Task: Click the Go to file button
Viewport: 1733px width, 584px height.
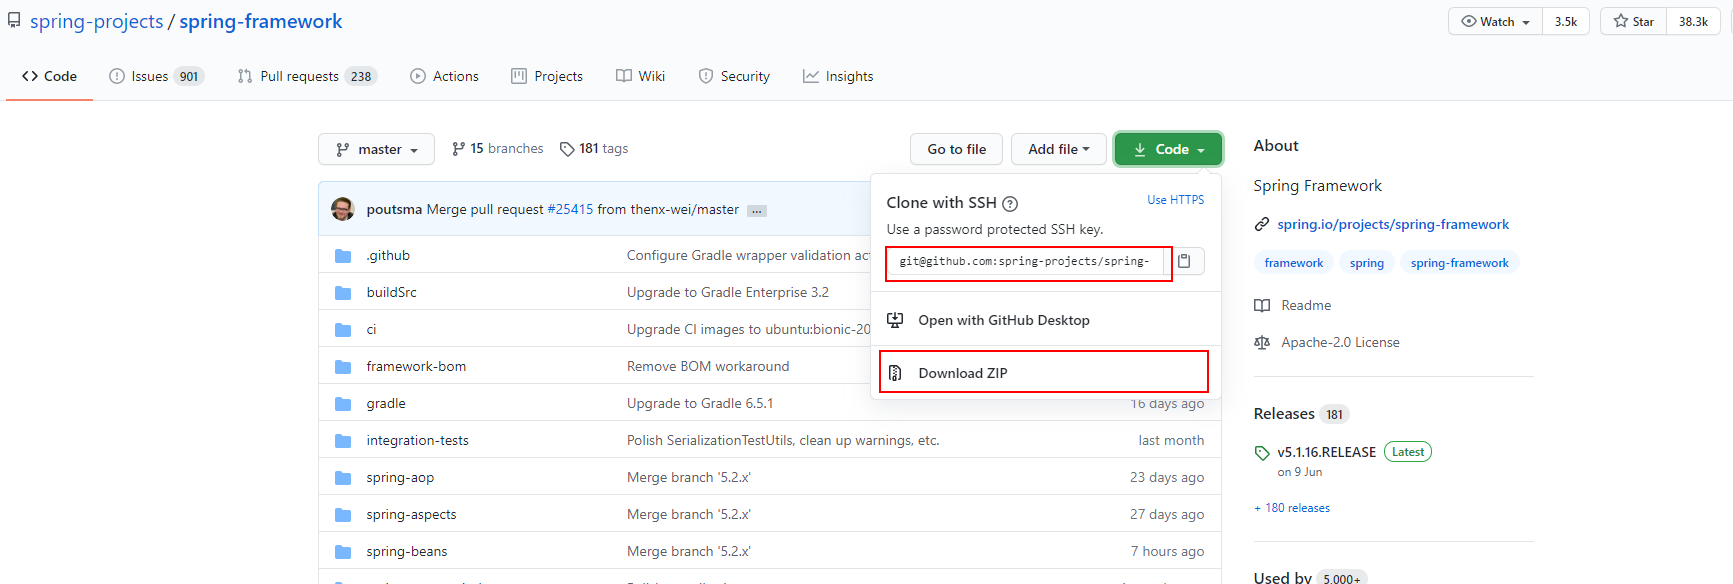Action: pos(956,149)
